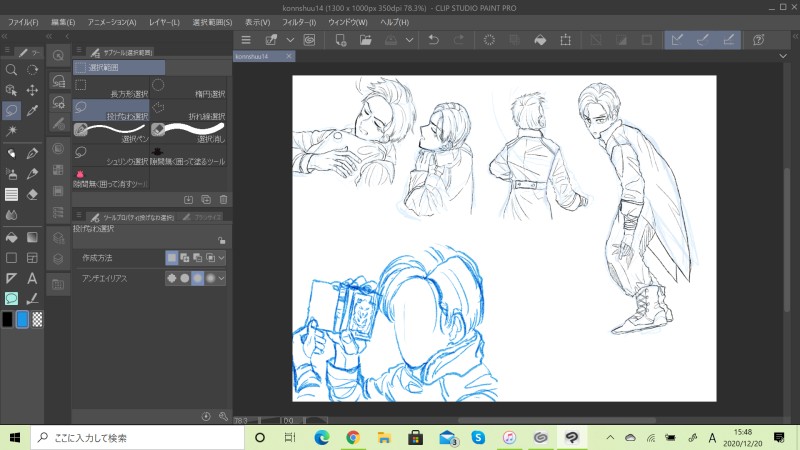The width and height of the screenshot is (800, 450).
Task: Select the Frame border tool
Action: tap(32, 258)
